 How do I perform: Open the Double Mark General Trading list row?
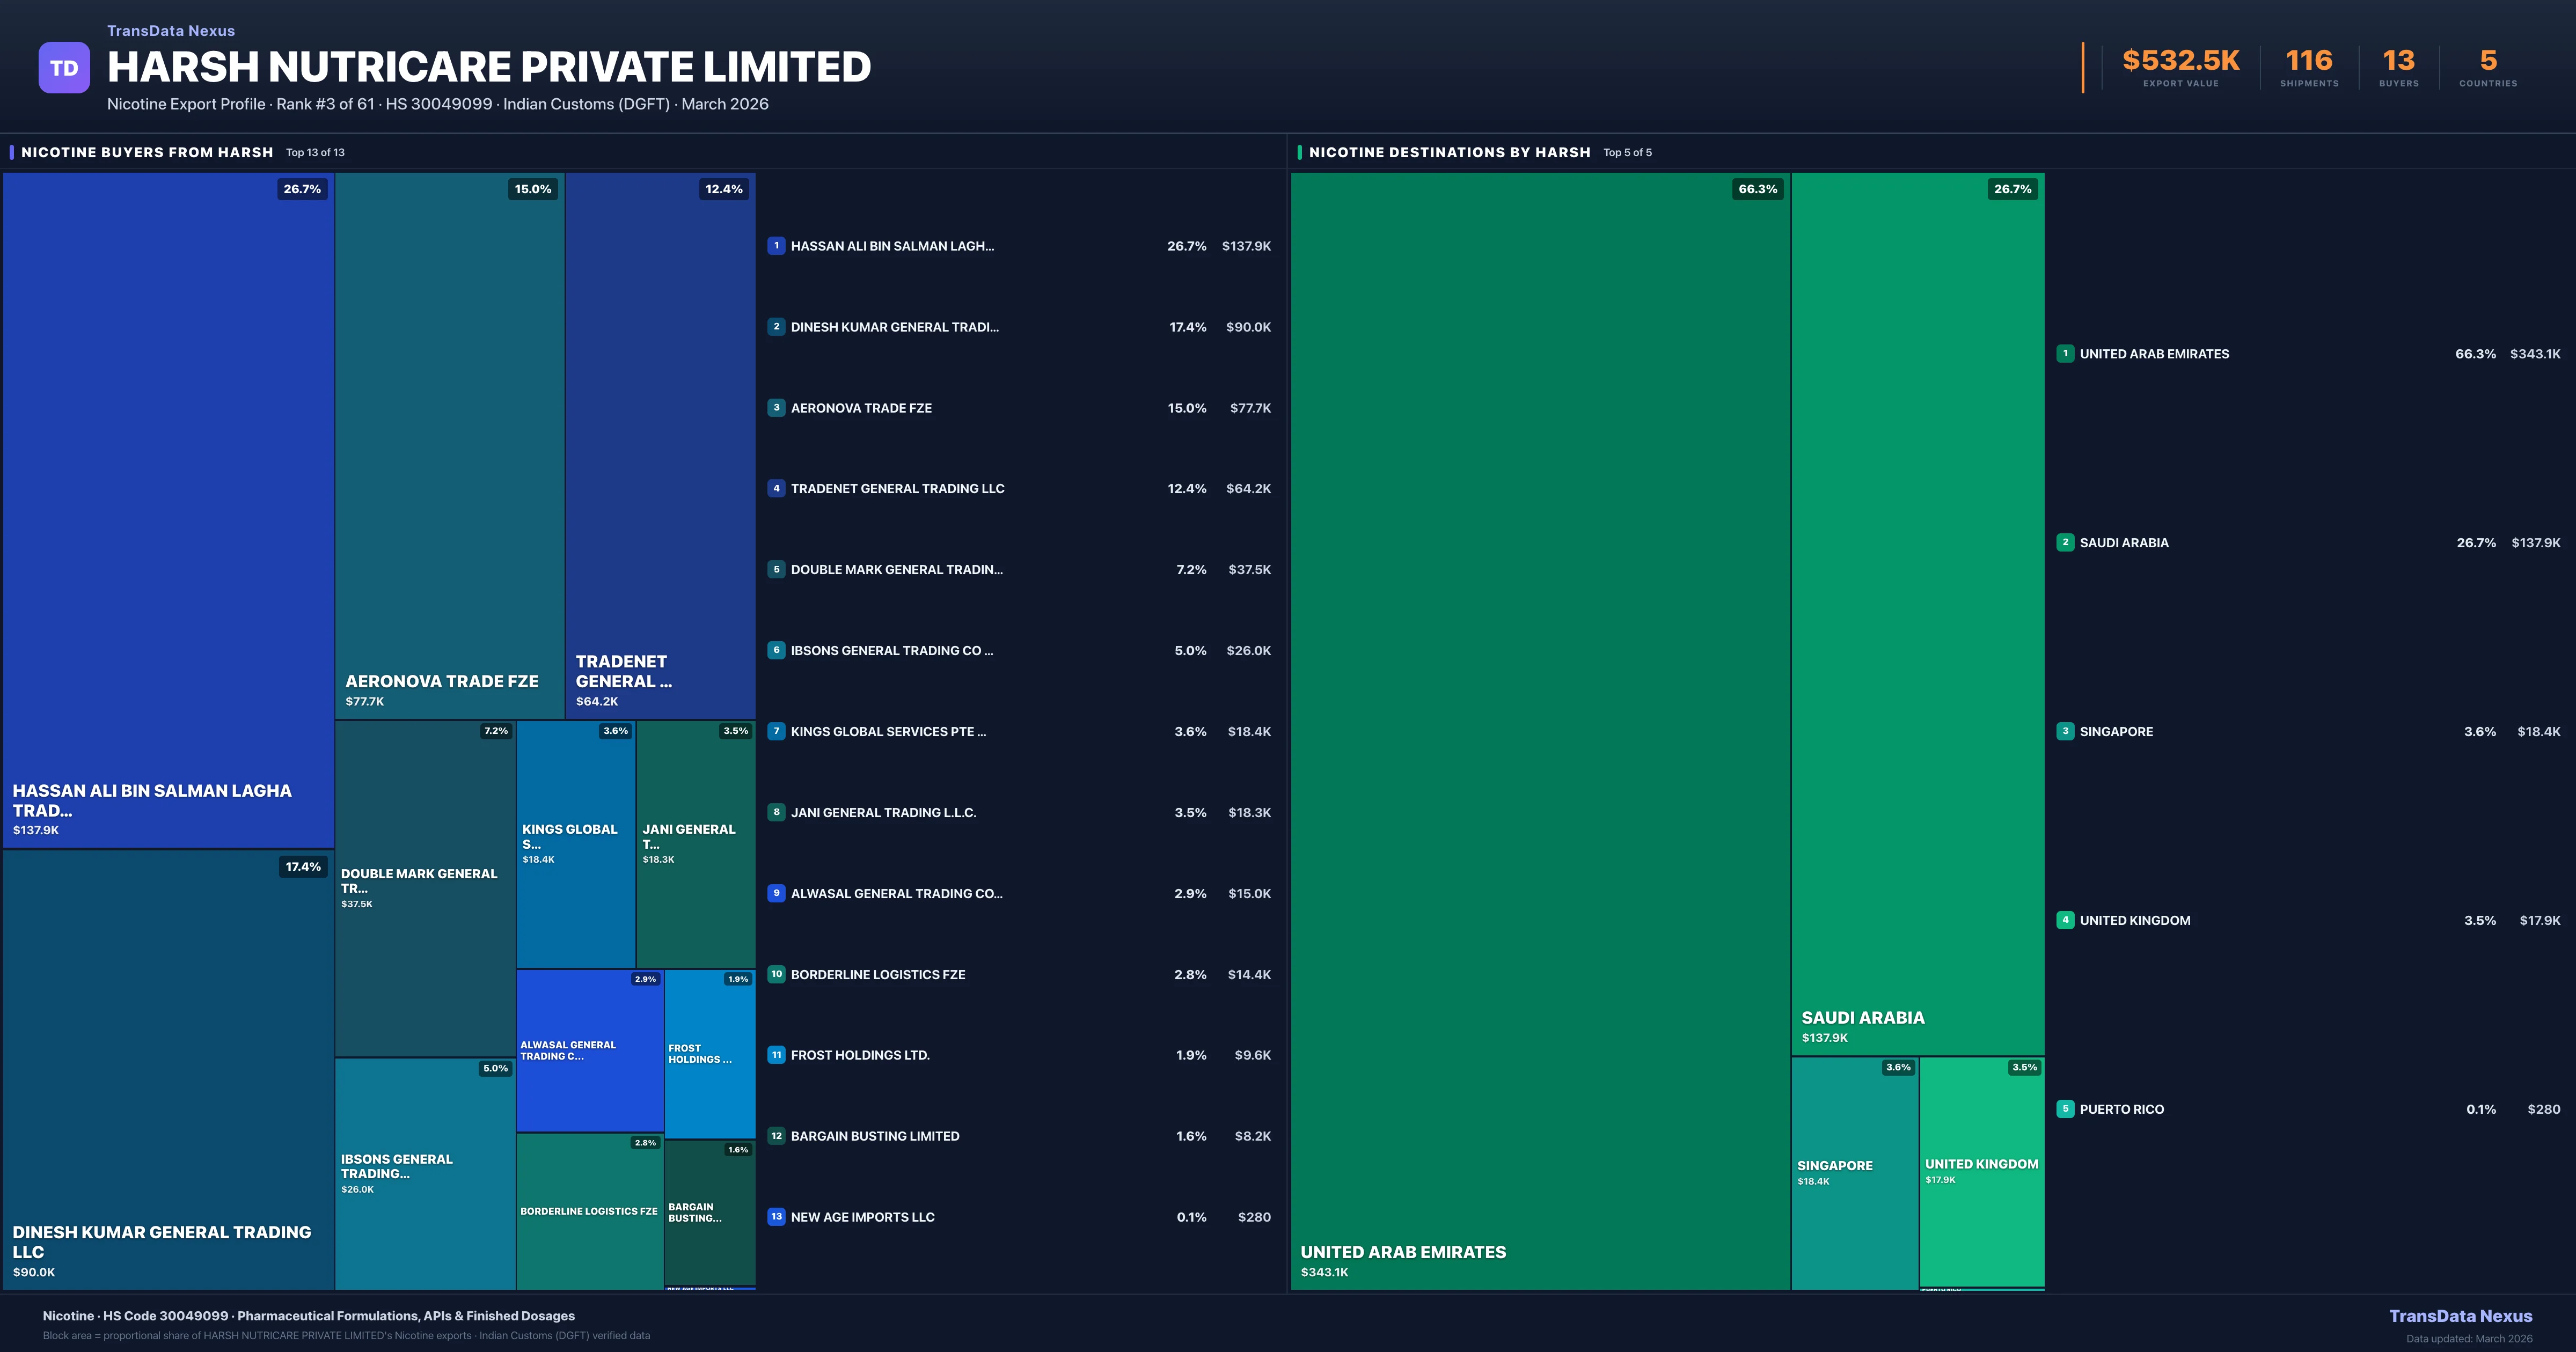click(x=896, y=570)
